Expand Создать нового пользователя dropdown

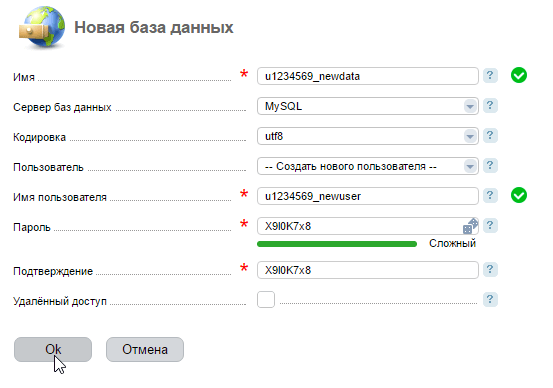coord(368,166)
